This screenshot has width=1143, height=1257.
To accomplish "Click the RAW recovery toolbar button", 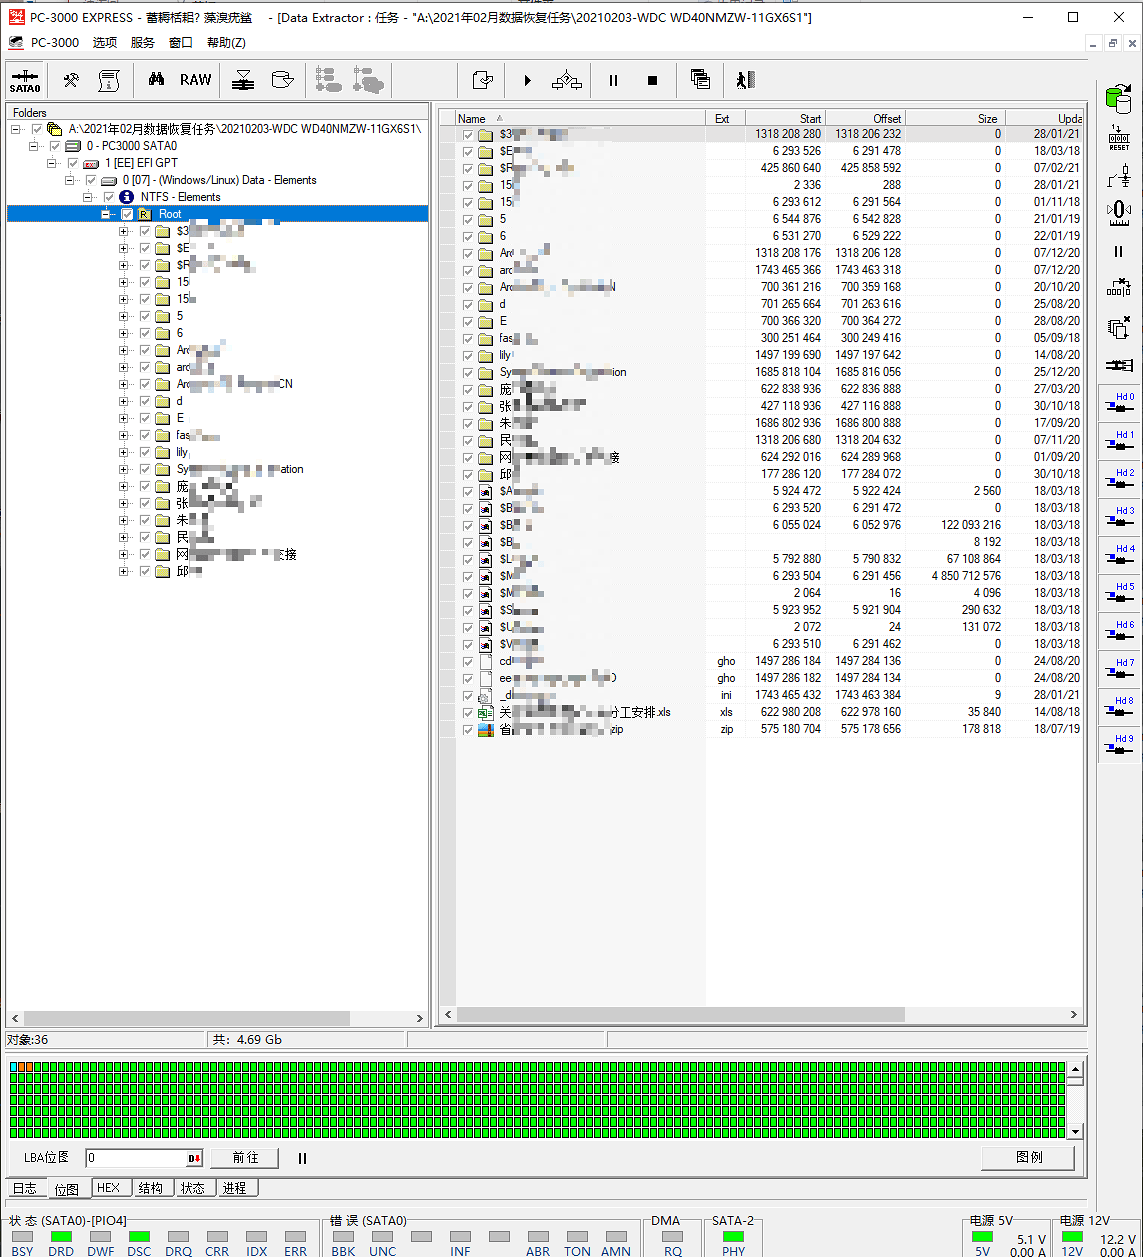I will coord(195,80).
